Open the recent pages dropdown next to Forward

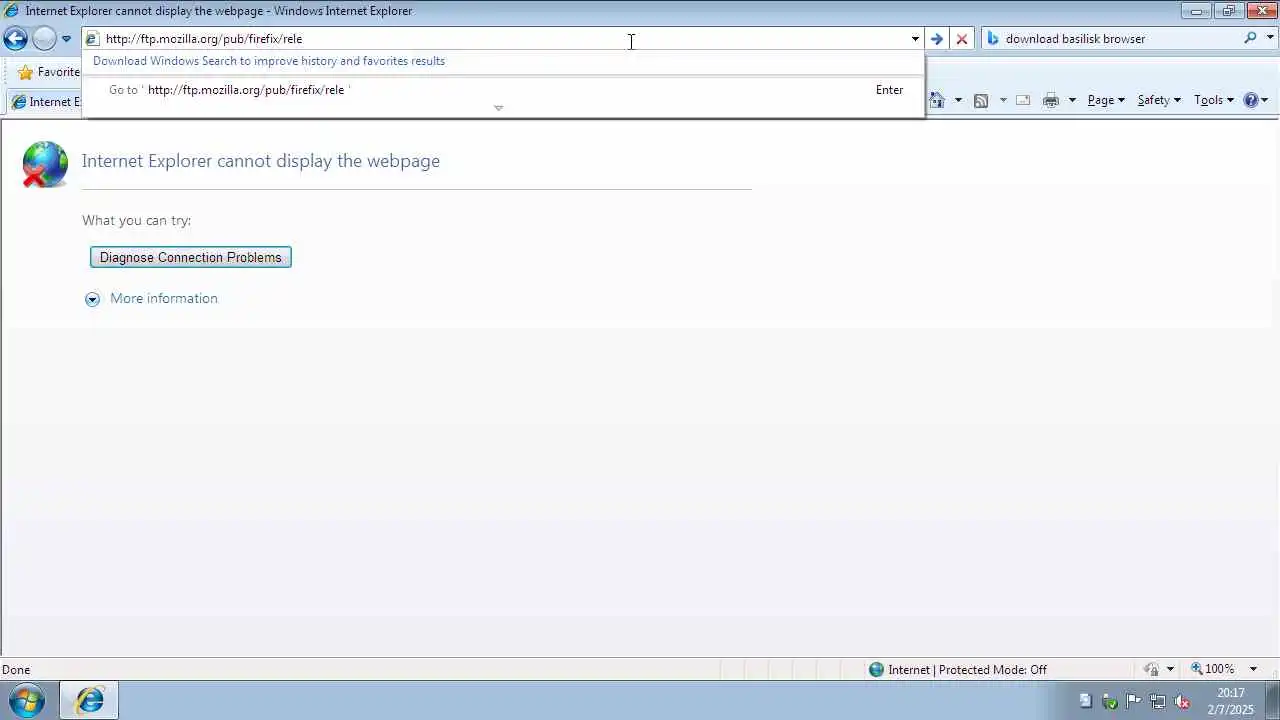click(x=66, y=39)
